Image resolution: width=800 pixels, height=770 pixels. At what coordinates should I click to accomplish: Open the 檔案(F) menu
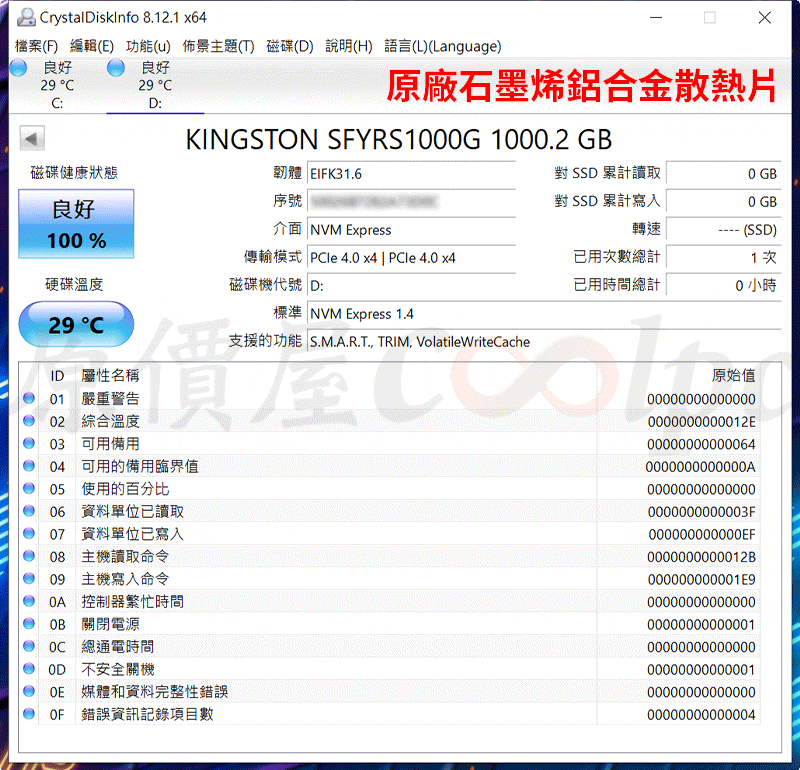click(x=36, y=46)
